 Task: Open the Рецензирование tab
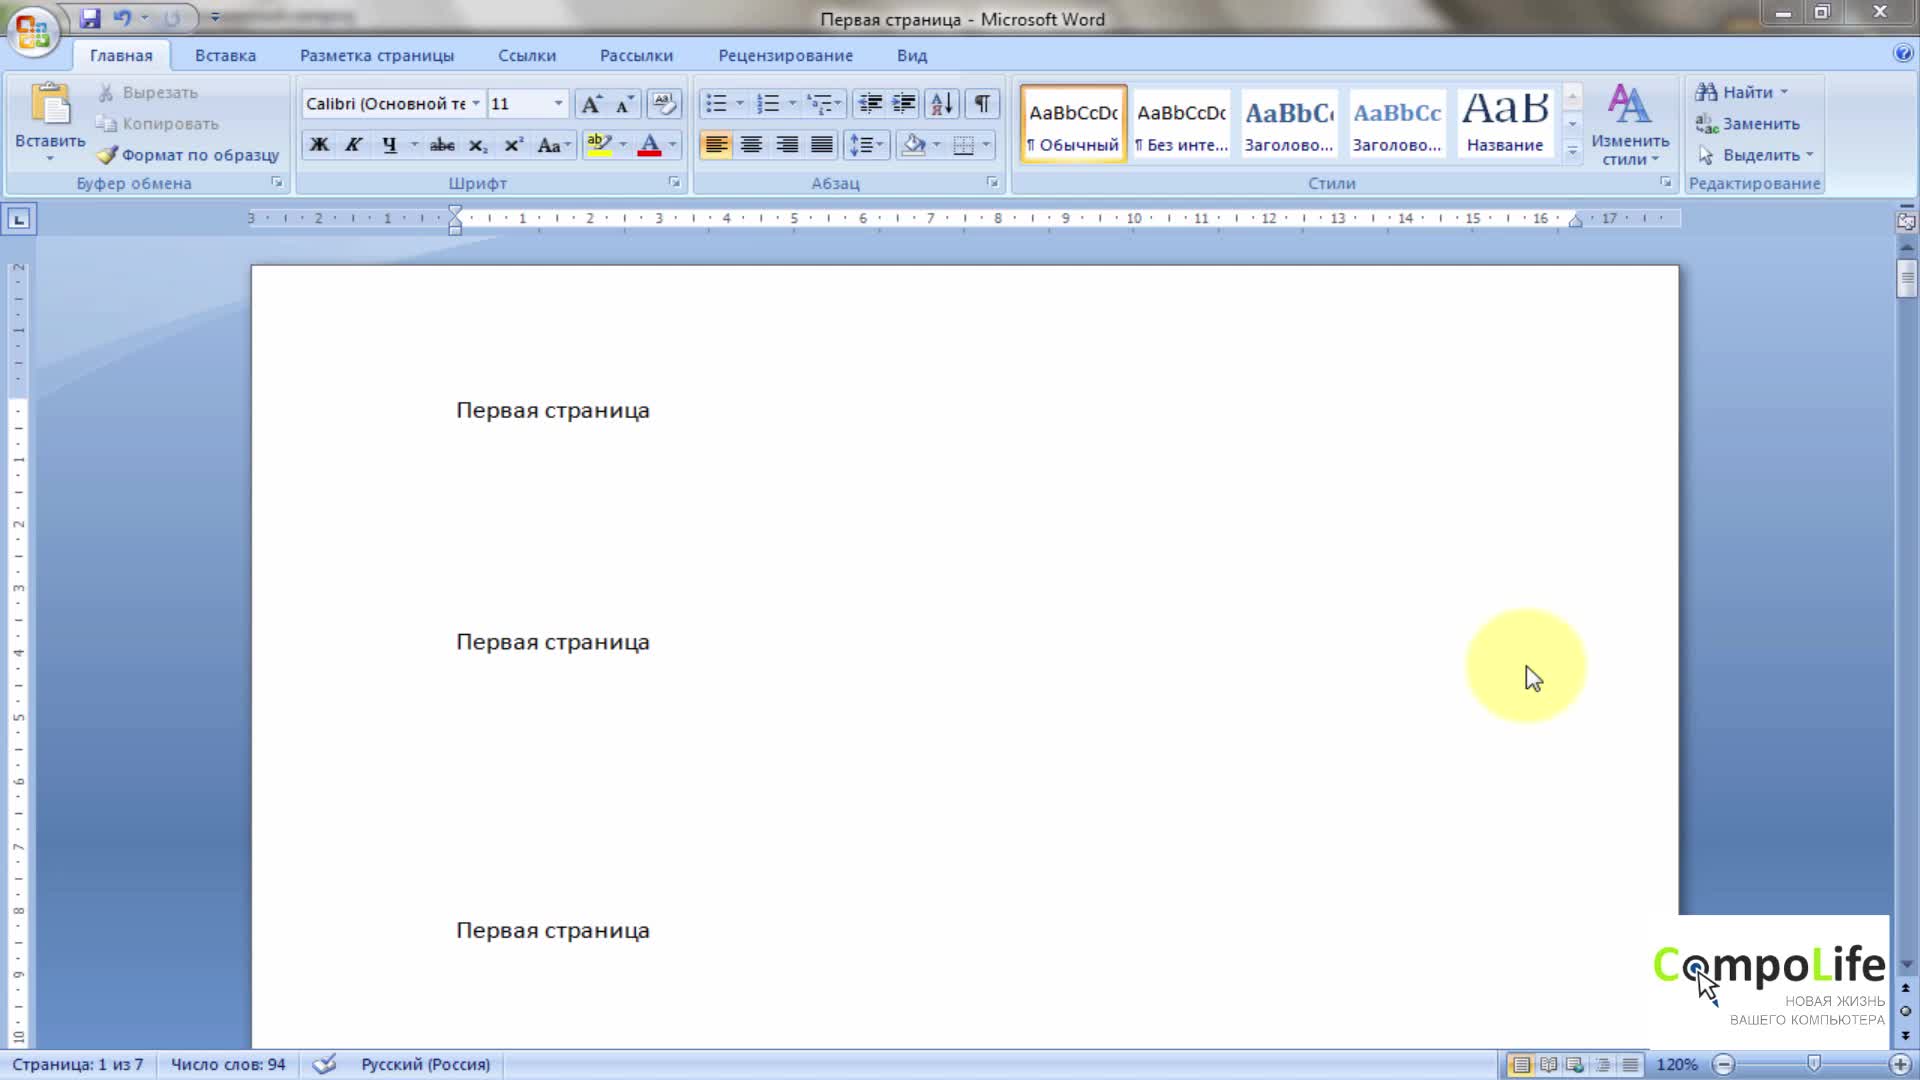tap(785, 56)
